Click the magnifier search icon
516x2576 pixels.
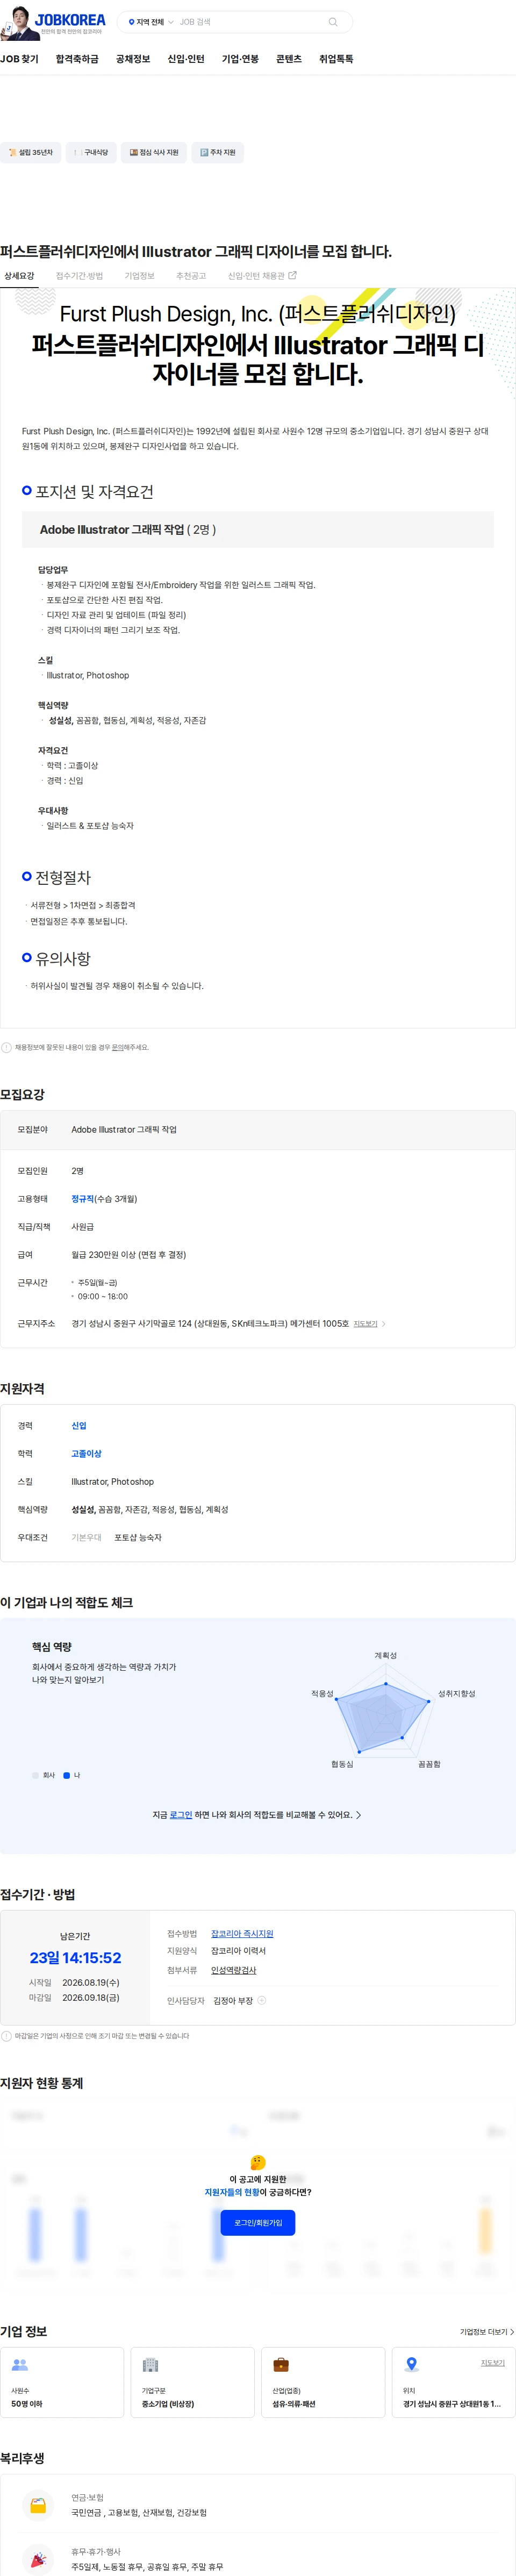333,22
